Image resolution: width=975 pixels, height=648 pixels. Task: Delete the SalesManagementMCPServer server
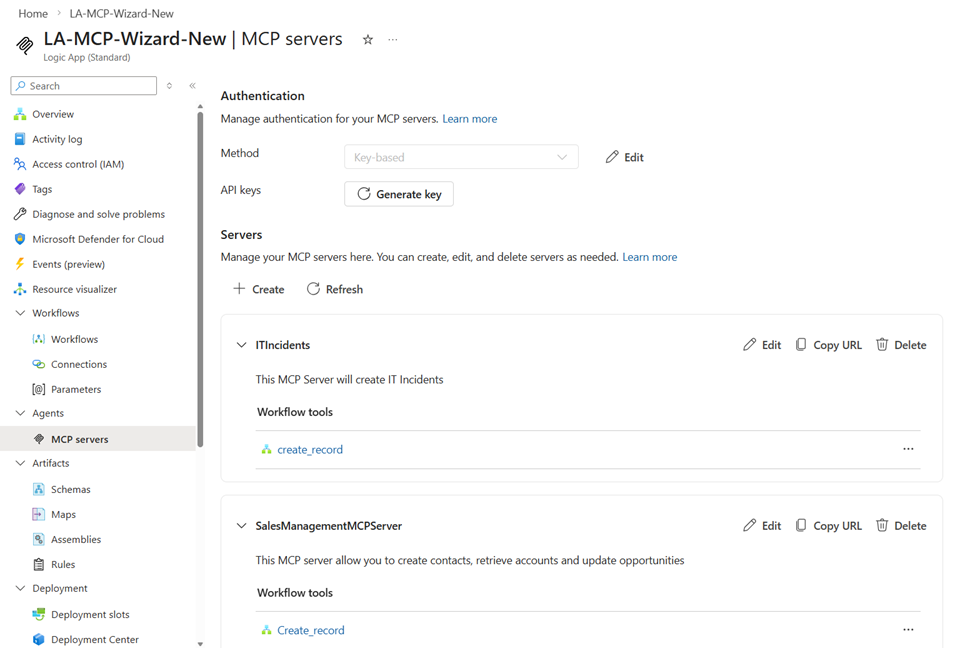[x=901, y=526]
